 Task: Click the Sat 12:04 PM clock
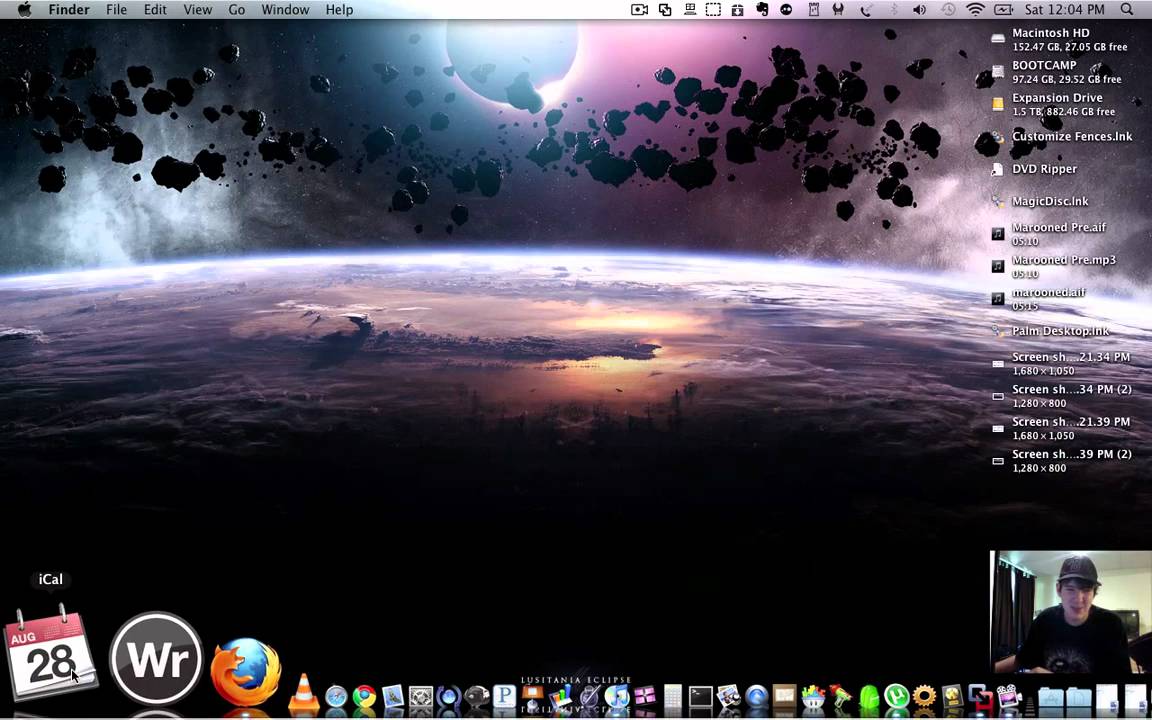(1065, 10)
